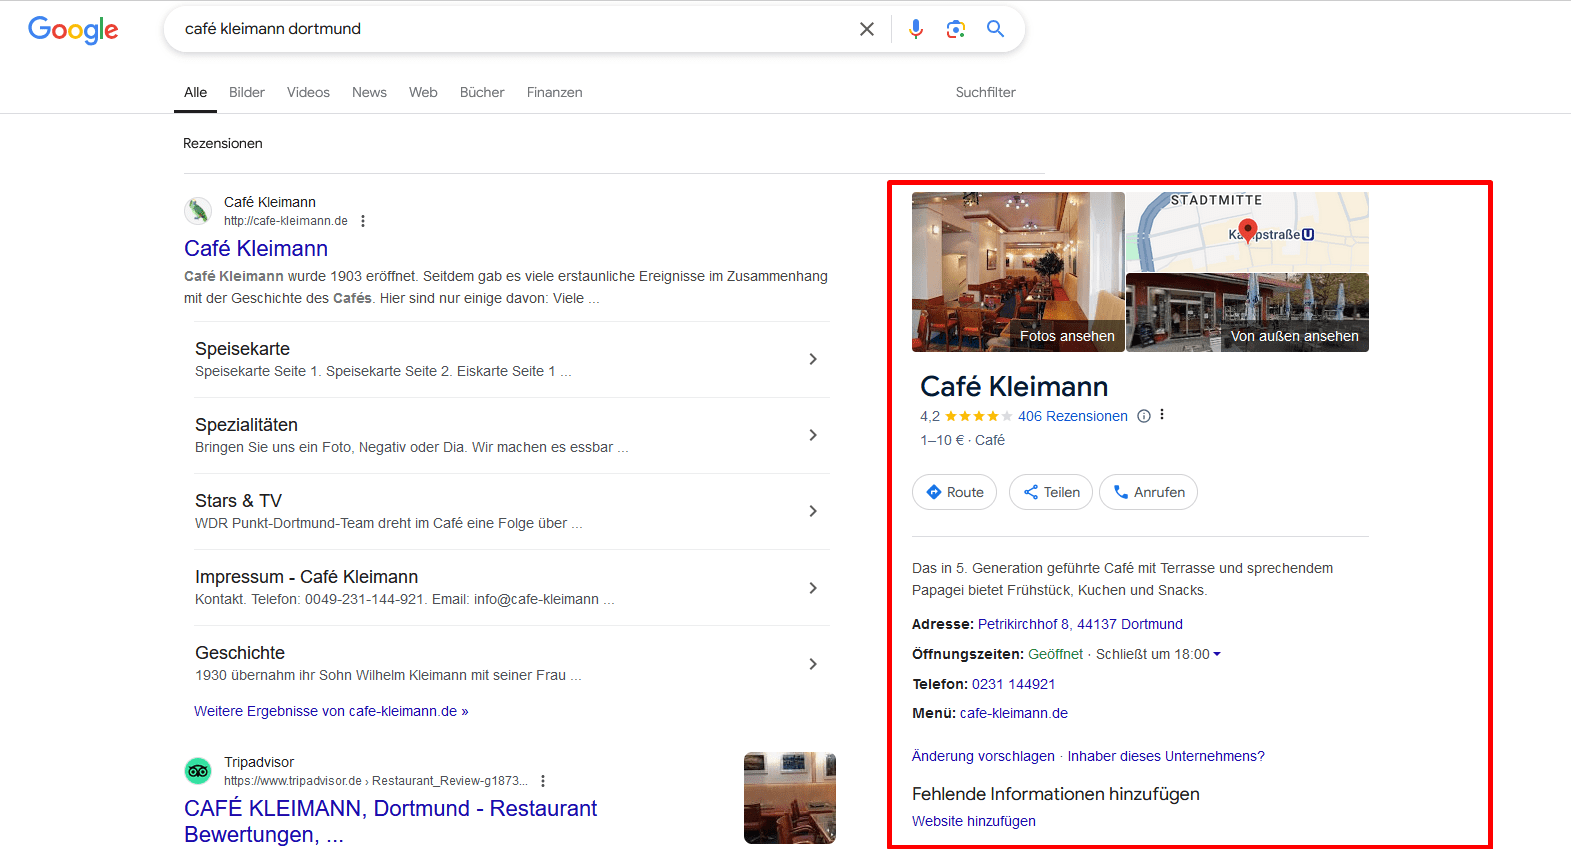Click the Rezensionen chip
This screenshot has height=849, width=1571.
click(x=223, y=143)
